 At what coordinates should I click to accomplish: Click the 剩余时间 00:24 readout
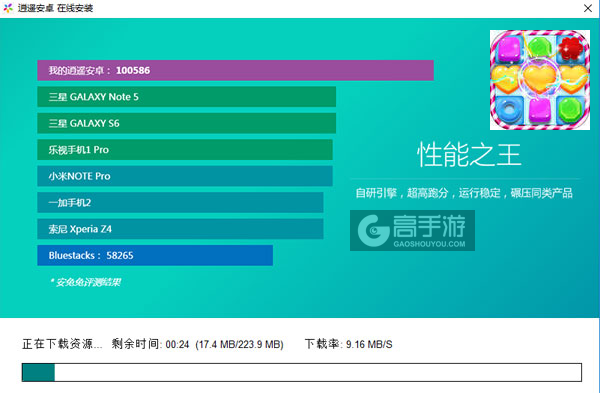(x=150, y=344)
